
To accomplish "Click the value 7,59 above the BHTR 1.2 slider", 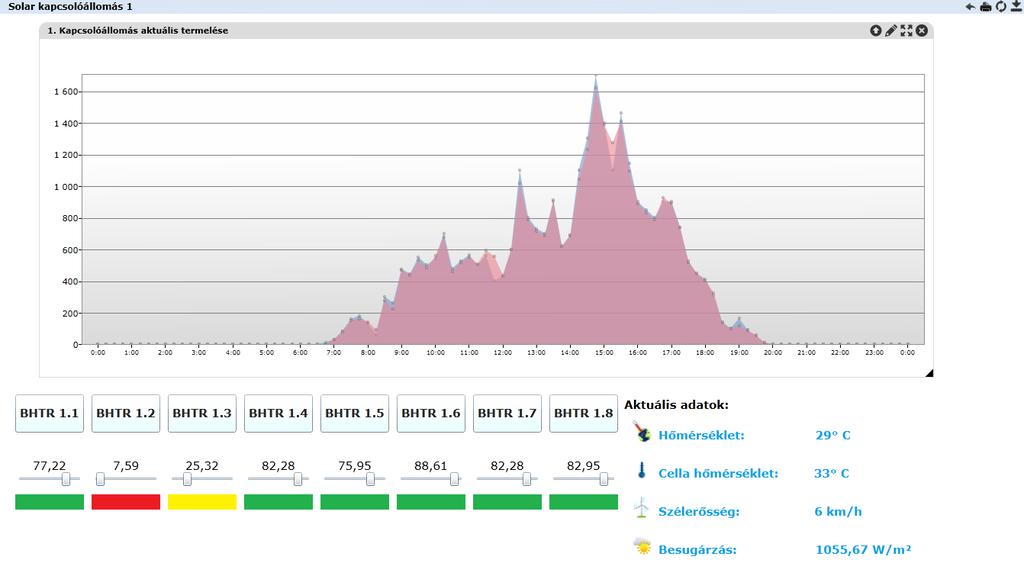I will (x=125, y=466).
